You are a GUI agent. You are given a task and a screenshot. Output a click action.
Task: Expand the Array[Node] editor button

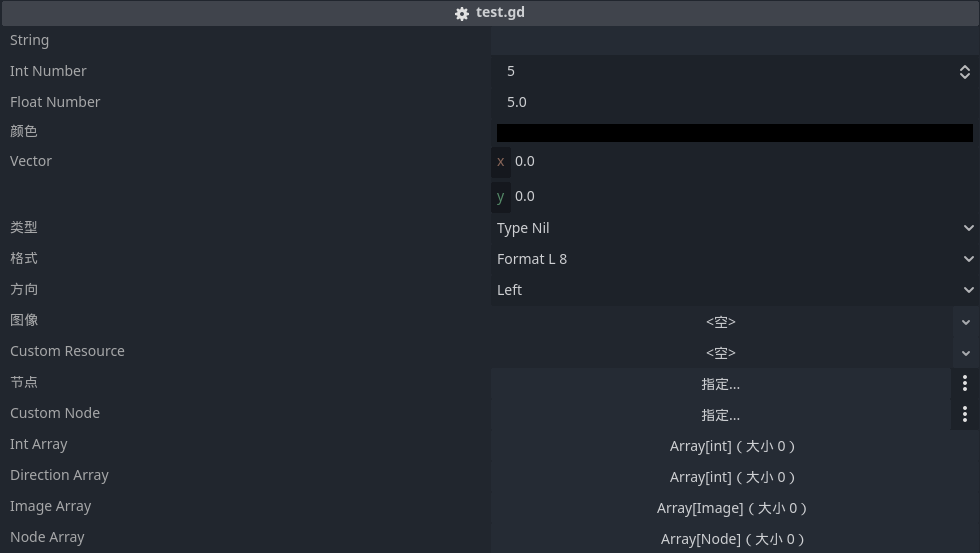pos(734,539)
